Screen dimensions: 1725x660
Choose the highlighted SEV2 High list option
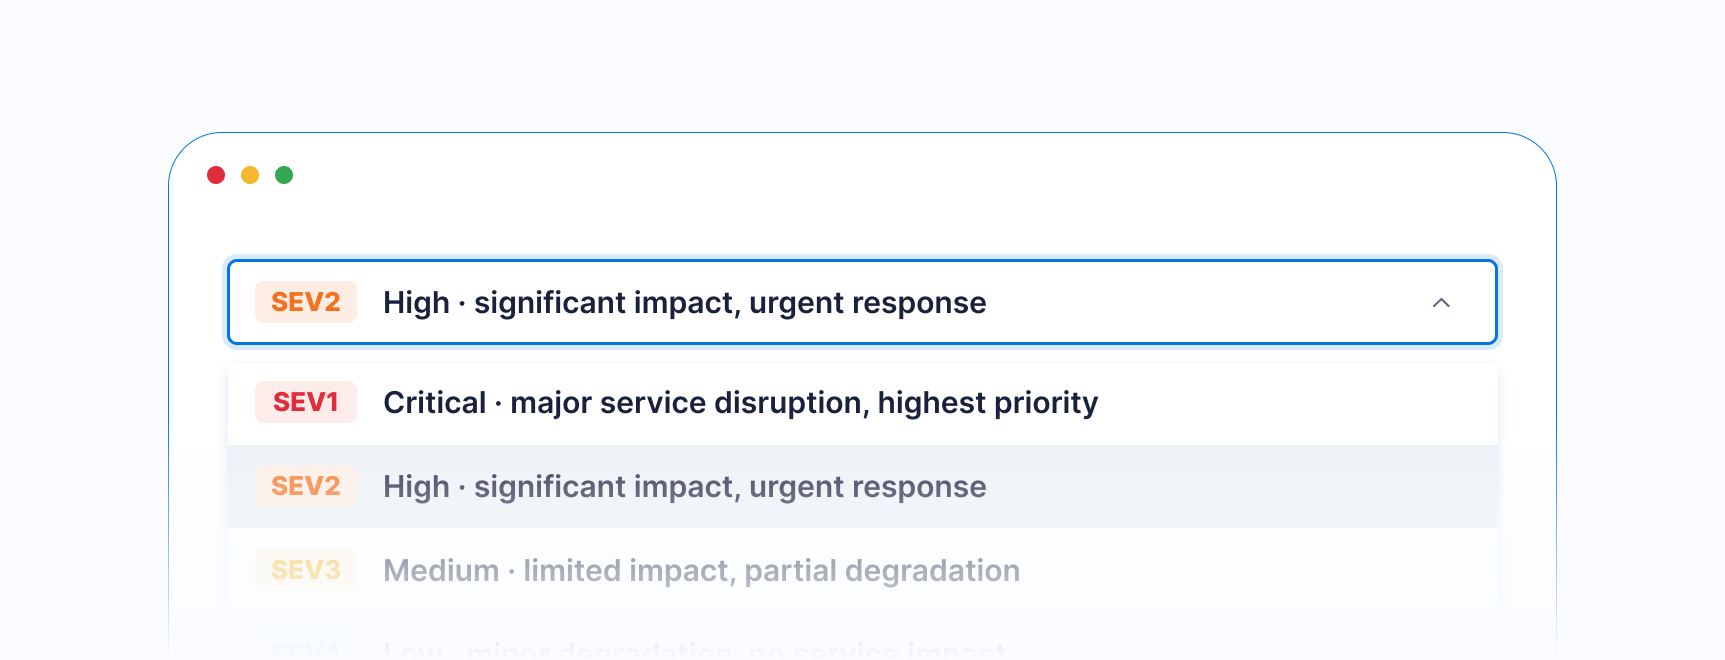tap(862, 486)
